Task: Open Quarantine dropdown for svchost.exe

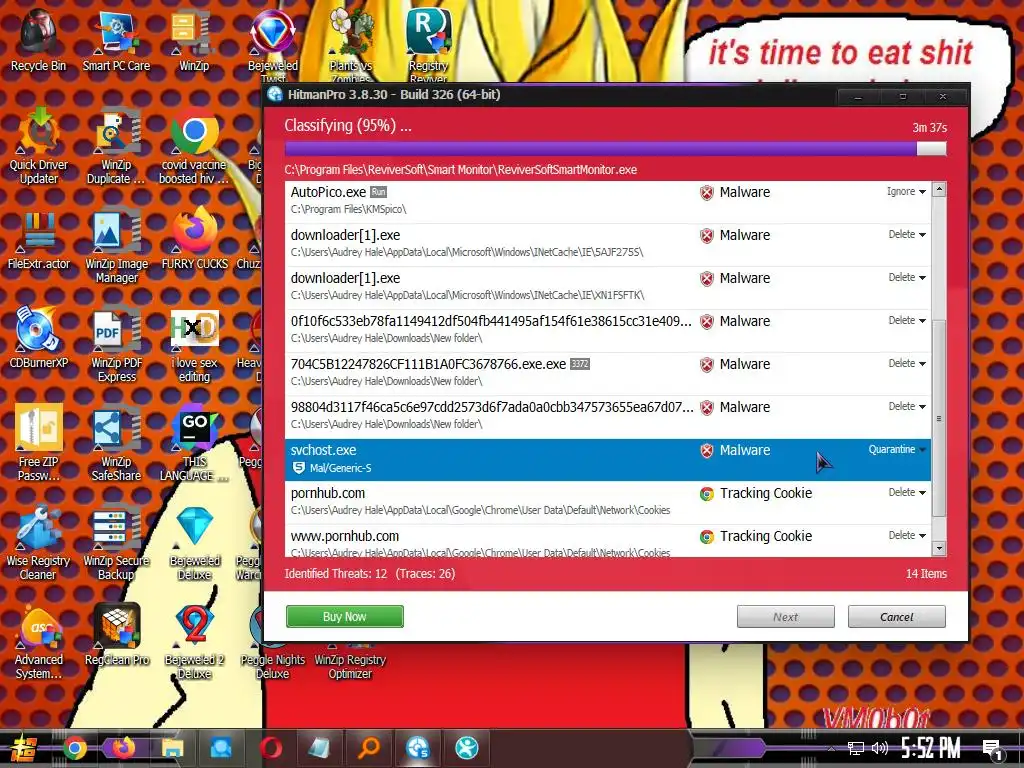Action: (x=897, y=449)
